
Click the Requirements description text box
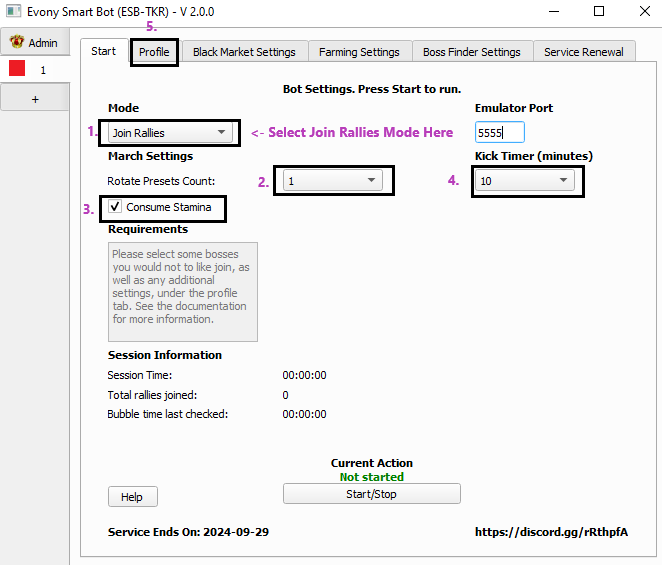point(182,291)
